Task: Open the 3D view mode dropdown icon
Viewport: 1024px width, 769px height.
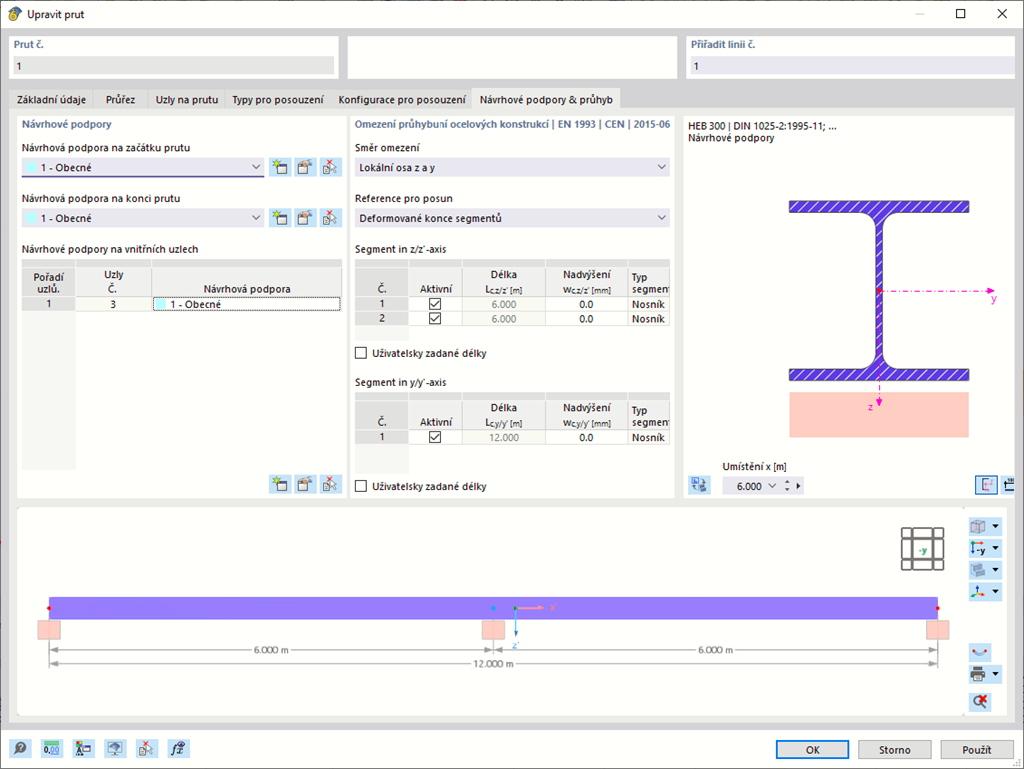Action: [x=978, y=526]
